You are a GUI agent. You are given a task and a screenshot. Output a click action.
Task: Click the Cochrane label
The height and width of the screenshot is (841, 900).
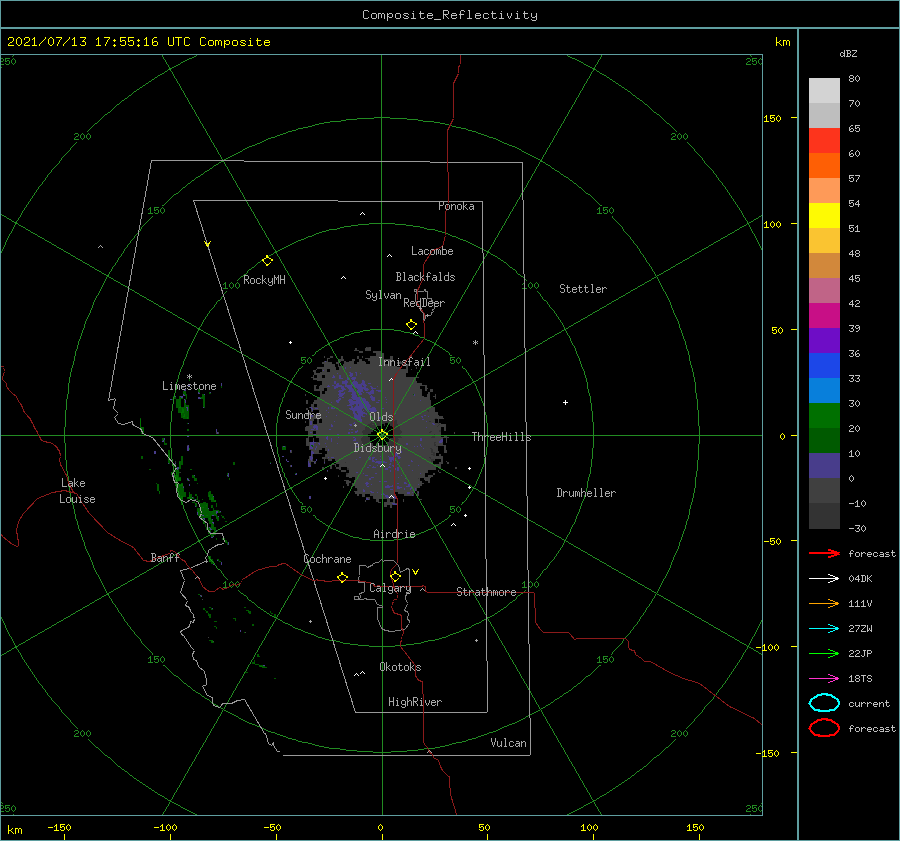327,559
